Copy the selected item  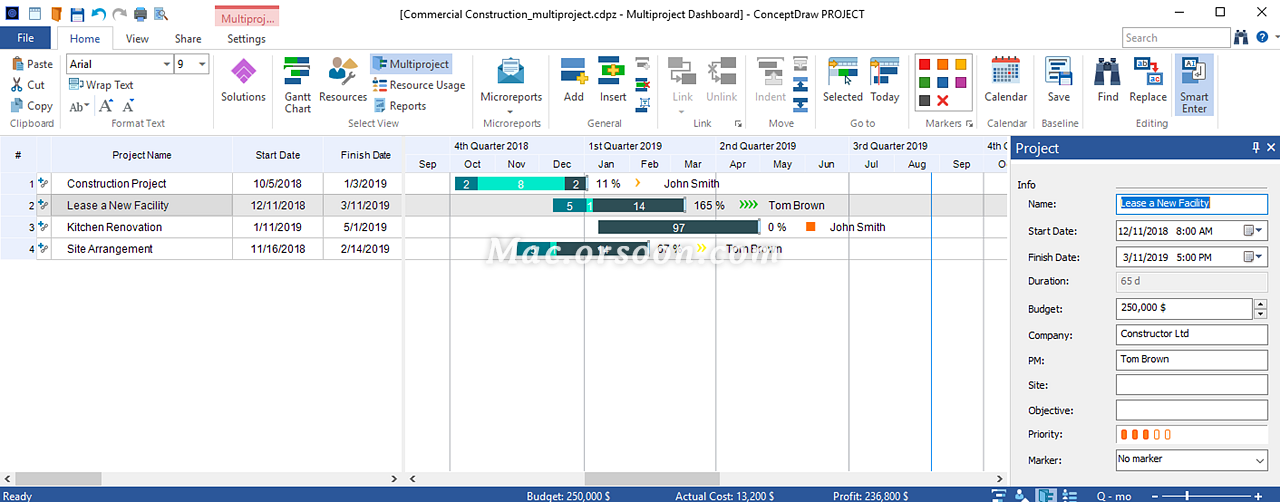point(32,106)
